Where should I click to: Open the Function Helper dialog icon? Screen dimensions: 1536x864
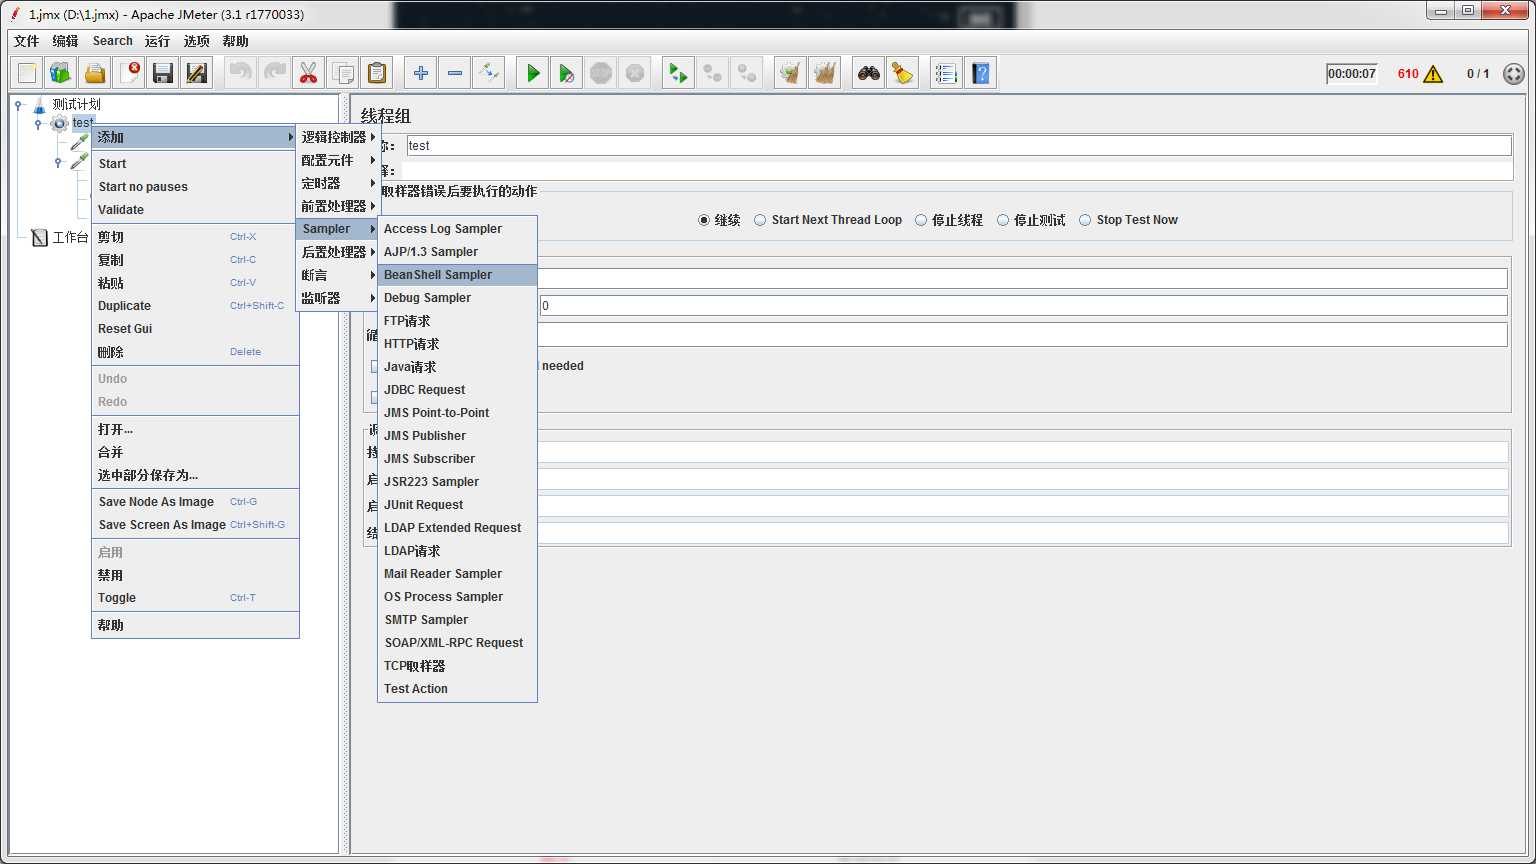(x=946, y=73)
